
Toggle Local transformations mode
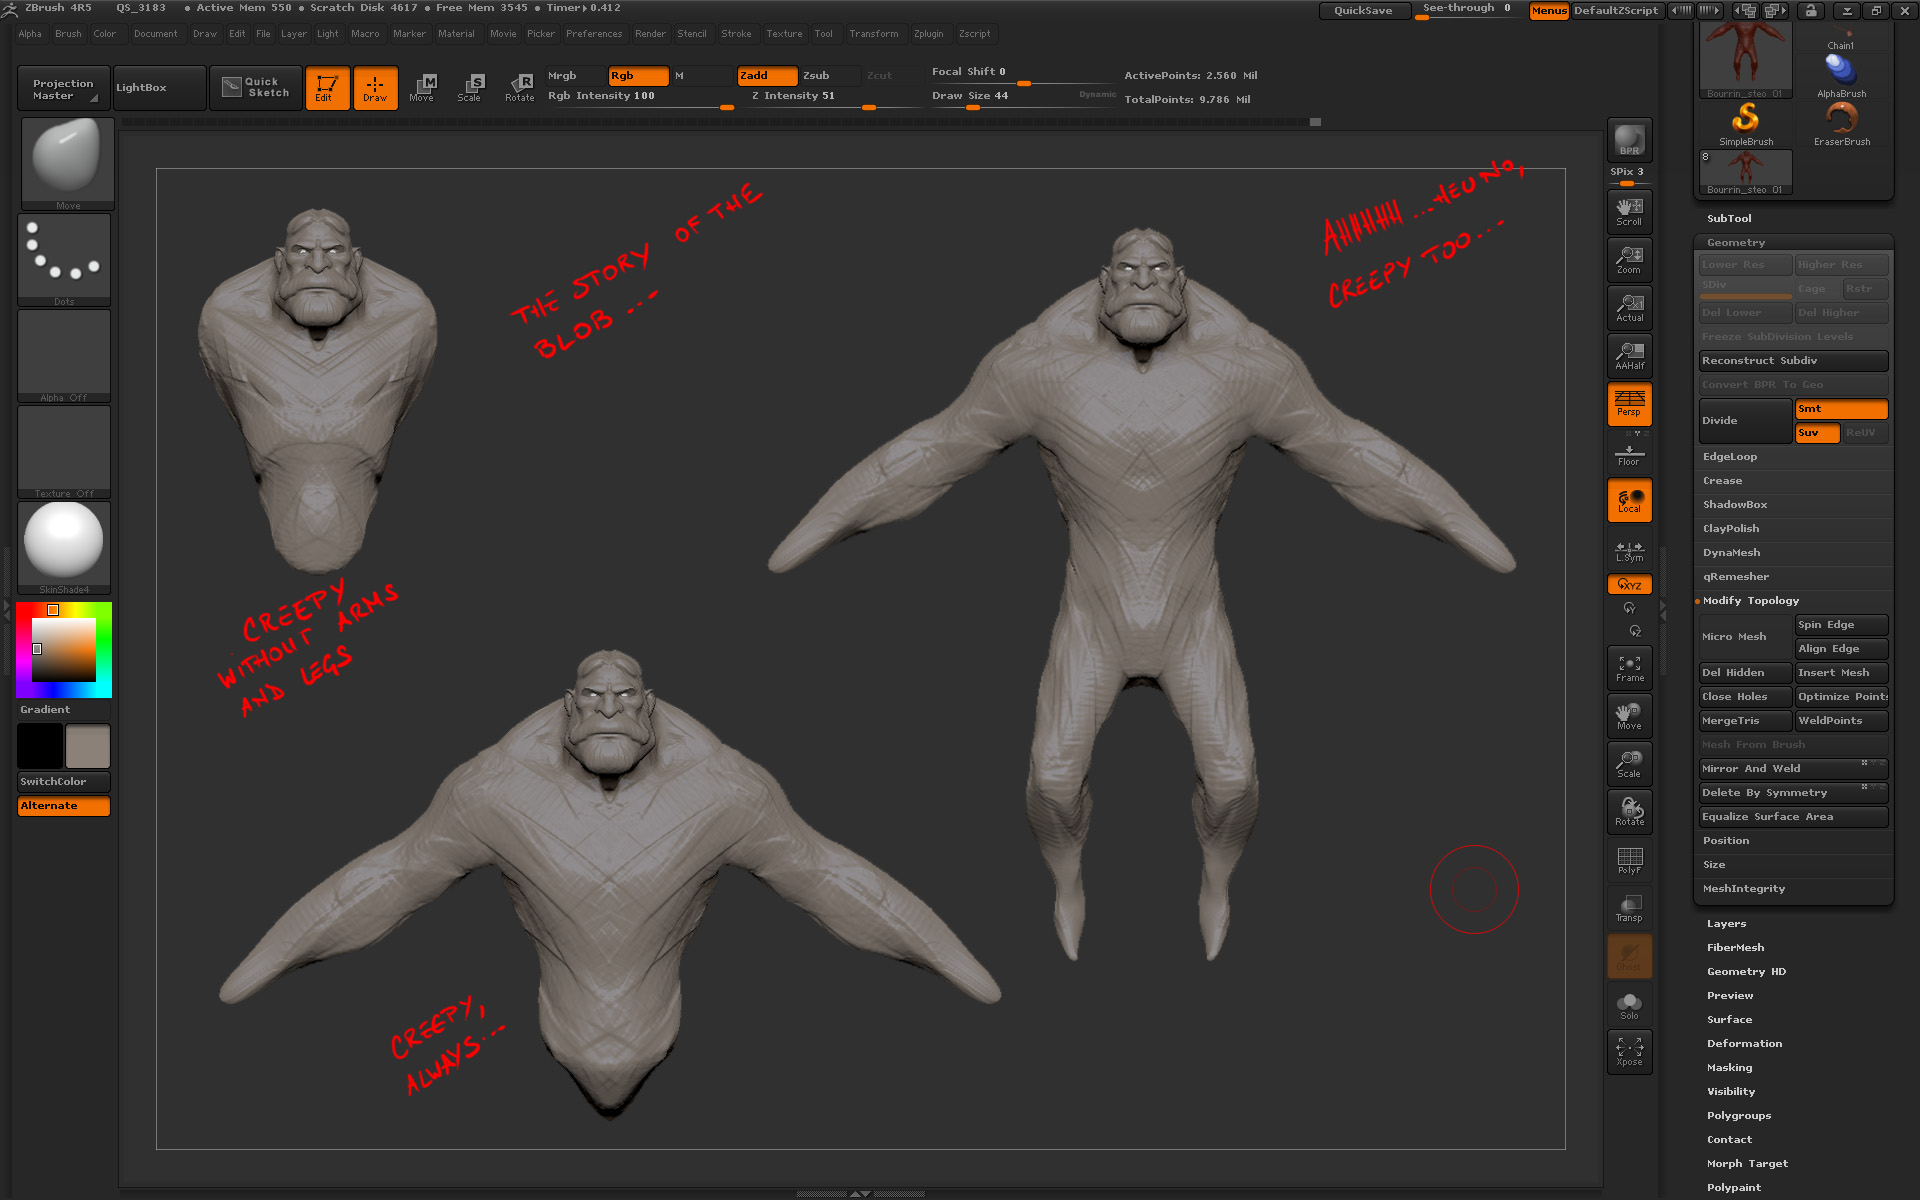(1629, 500)
